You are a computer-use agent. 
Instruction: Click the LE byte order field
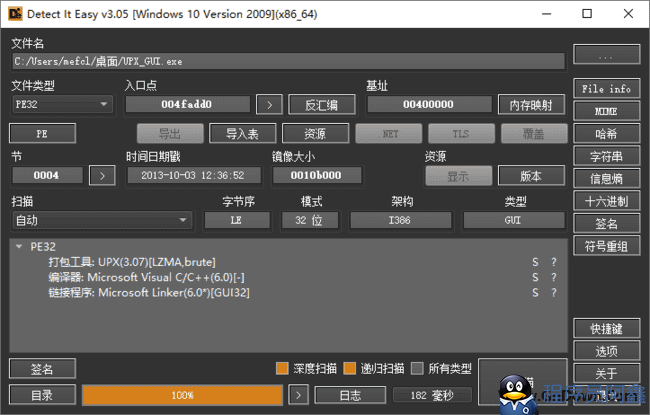pyautogui.click(x=237, y=220)
